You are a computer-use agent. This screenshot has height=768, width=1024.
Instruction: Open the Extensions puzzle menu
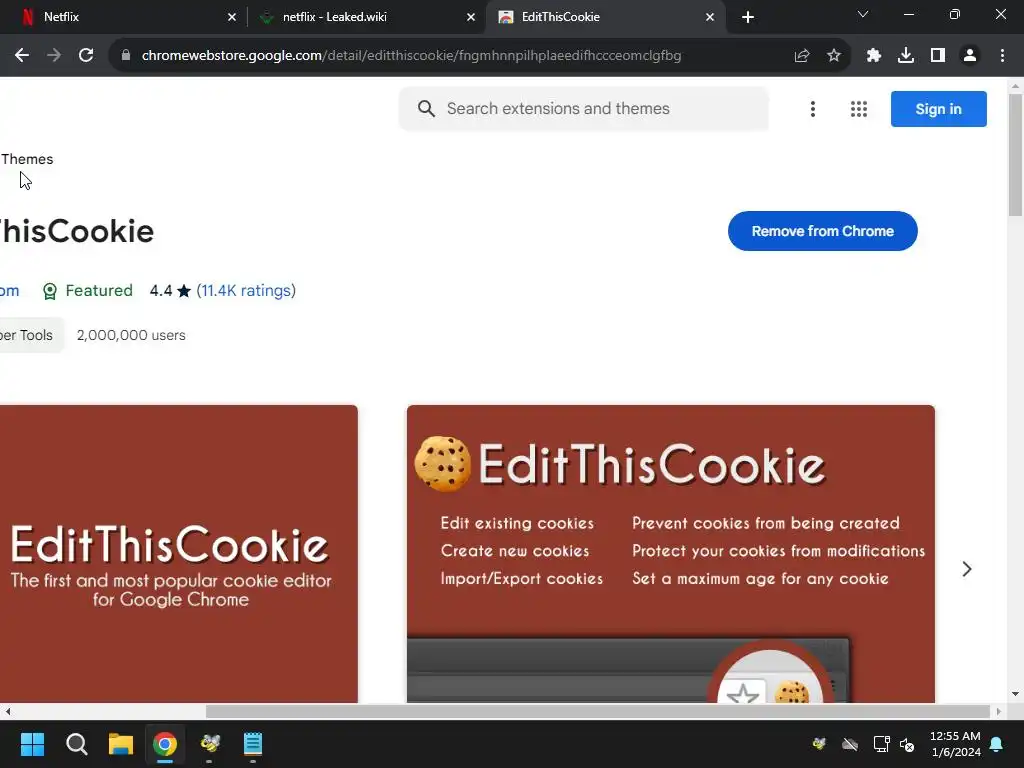click(873, 56)
